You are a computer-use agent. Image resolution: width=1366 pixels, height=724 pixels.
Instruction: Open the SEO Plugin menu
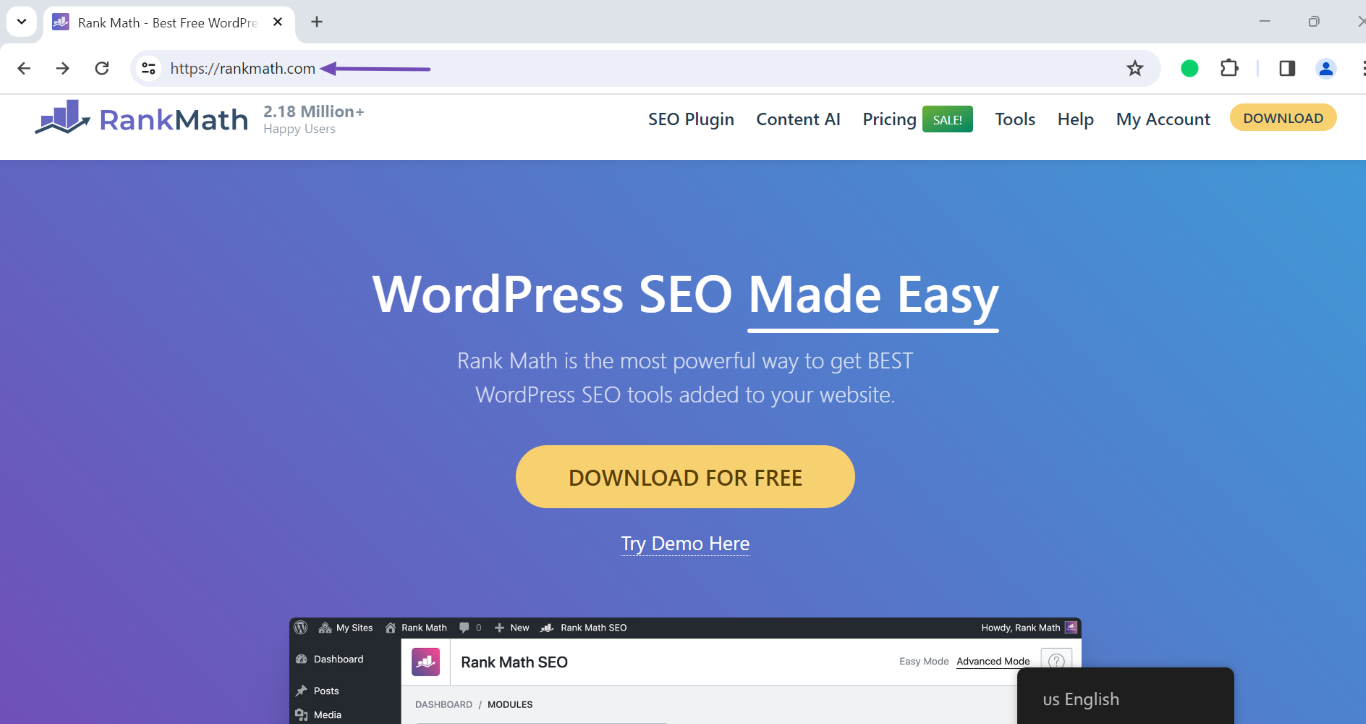[691, 119]
